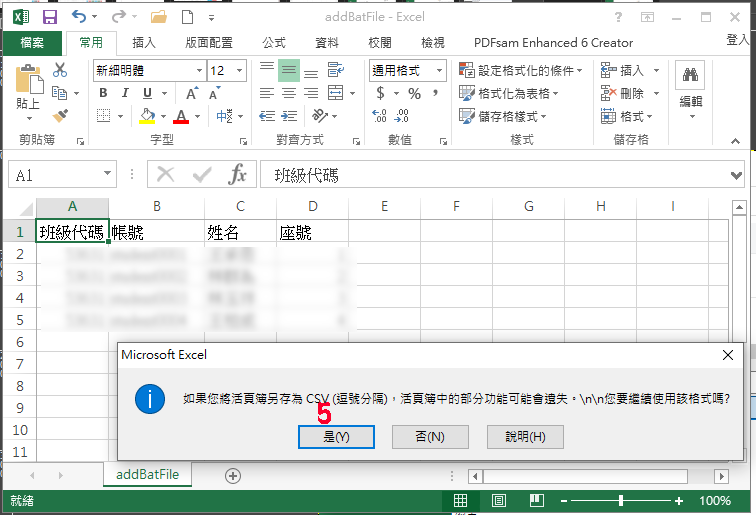Image resolution: width=756 pixels, height=515 pixels.
Task: Expand 格式化為表格 format as table menu
Action: point(509,93)
